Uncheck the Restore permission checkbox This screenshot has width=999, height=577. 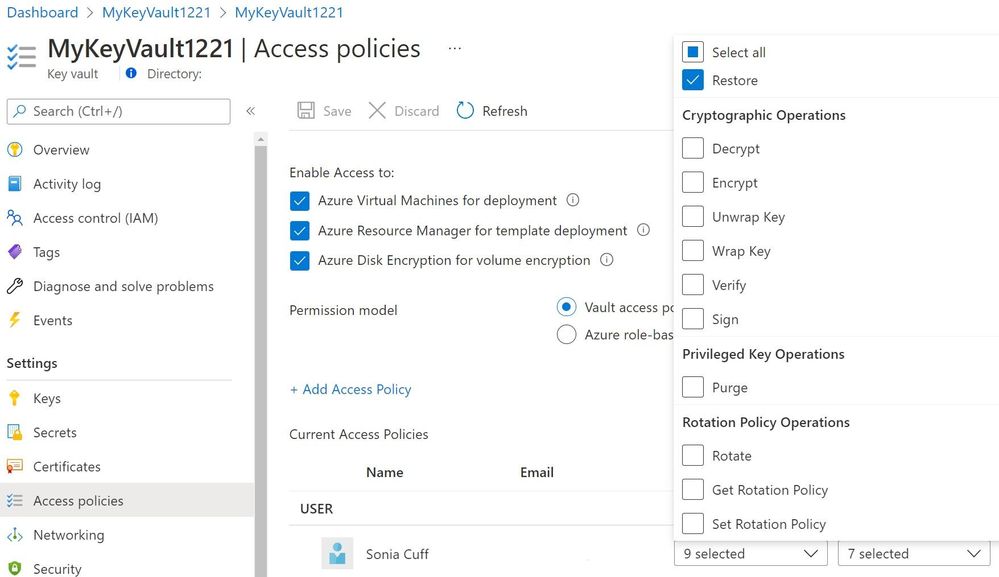click(x=693, y=80)
